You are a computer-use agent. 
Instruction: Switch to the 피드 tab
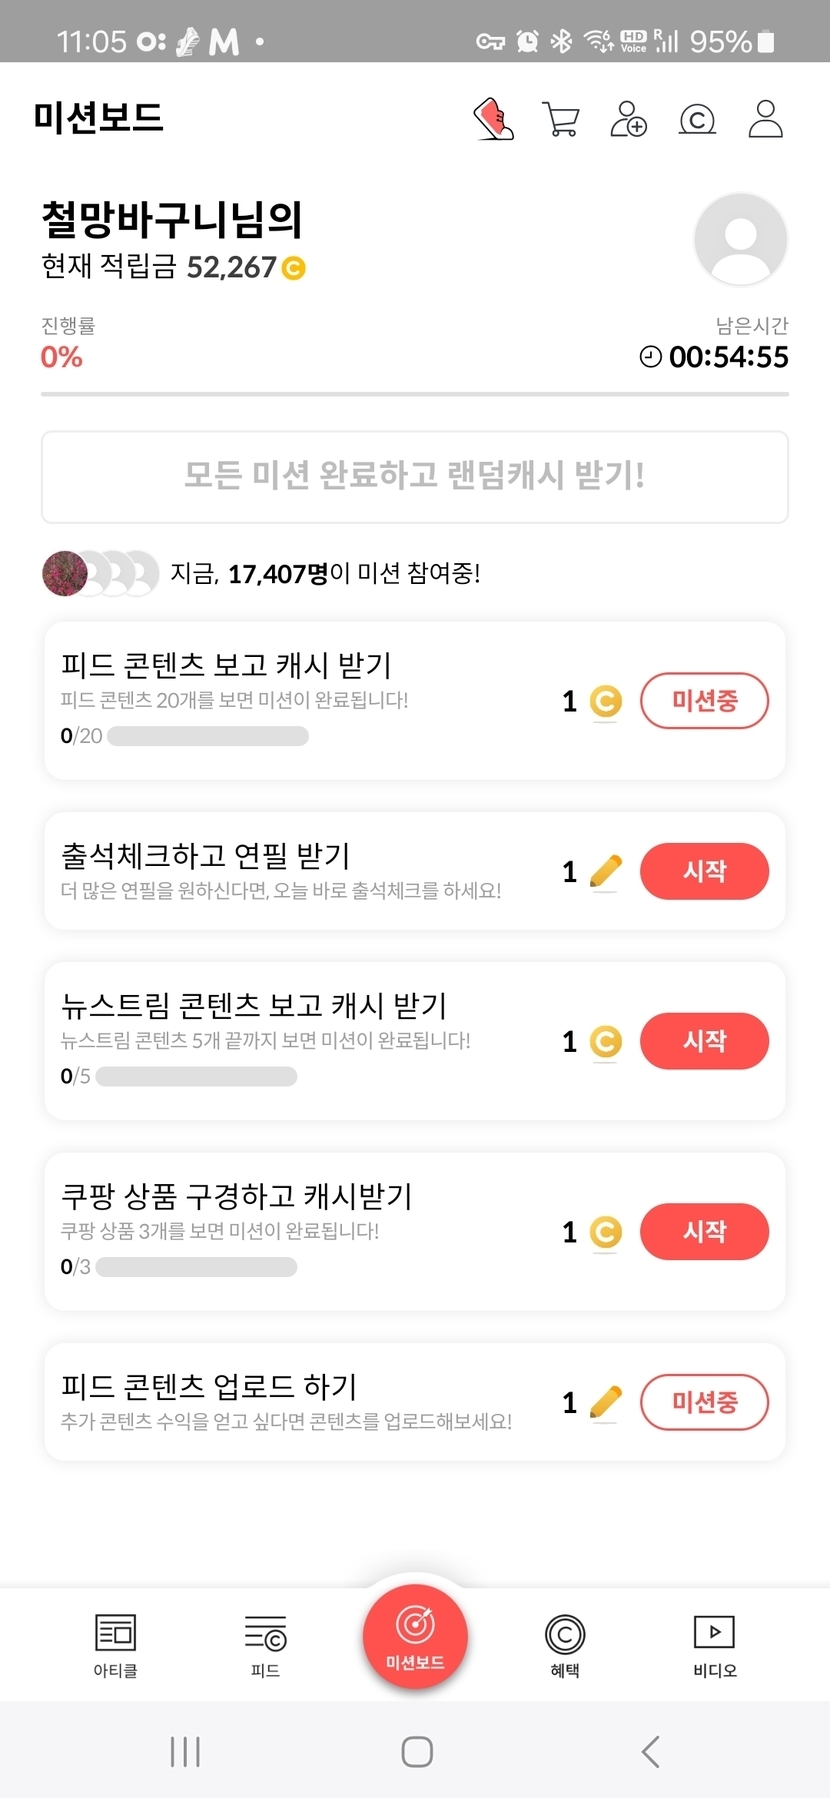[x=265, y=1645]
